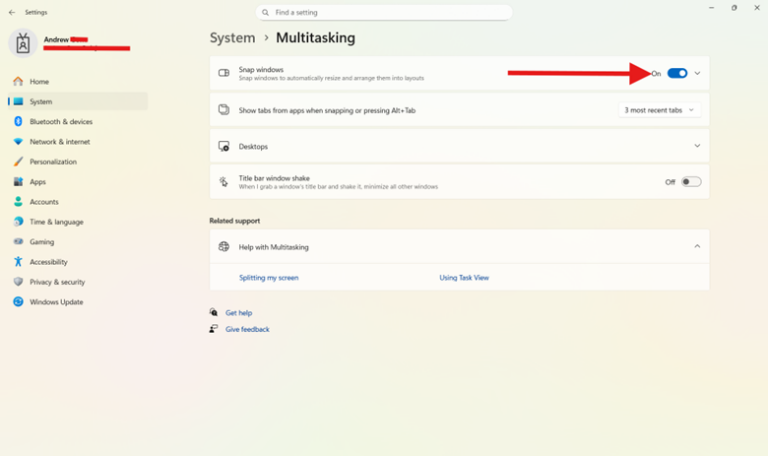Collapse the Help with Multitasking section

pyautogui.click(x=697, y=246)
